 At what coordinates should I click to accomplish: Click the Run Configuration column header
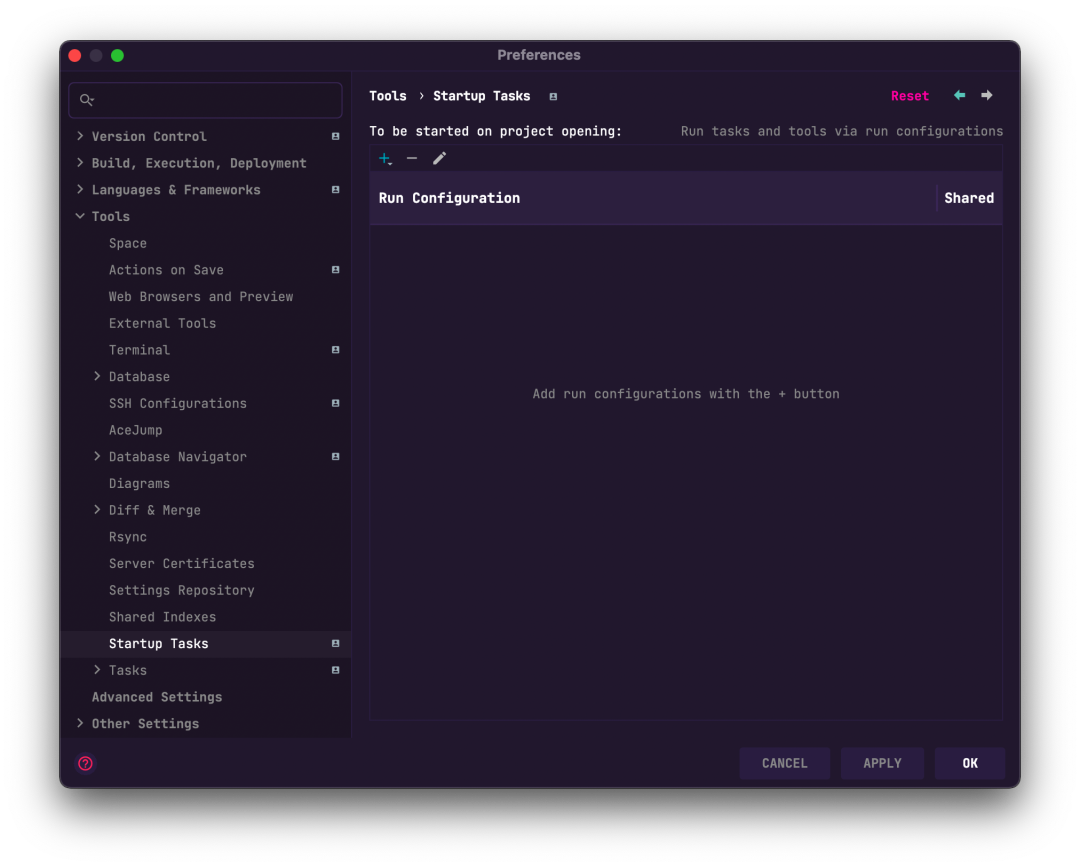click(653, 198)
